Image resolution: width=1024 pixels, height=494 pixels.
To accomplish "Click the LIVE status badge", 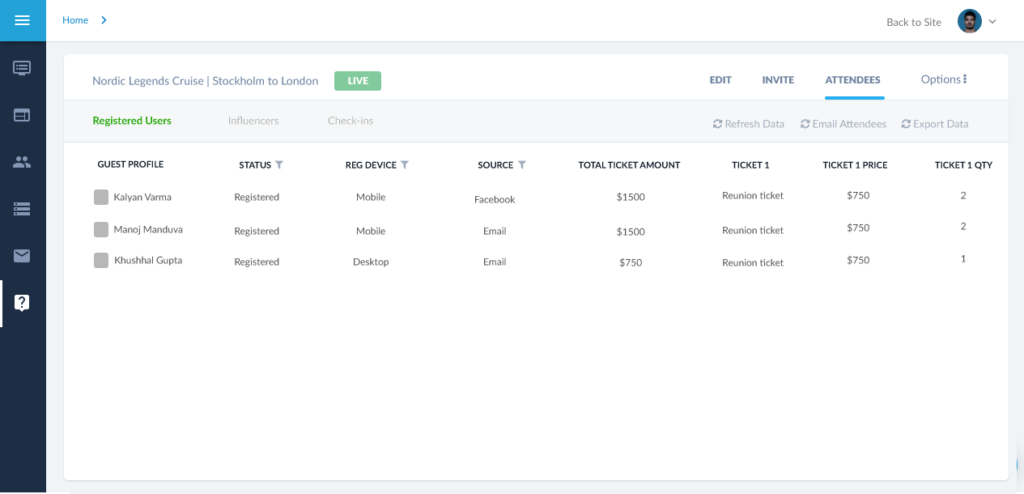I will coord(357,81).
